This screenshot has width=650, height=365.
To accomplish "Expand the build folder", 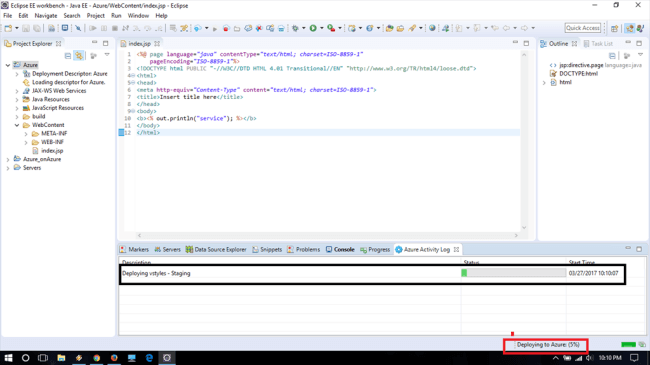I will click(17, 117).
